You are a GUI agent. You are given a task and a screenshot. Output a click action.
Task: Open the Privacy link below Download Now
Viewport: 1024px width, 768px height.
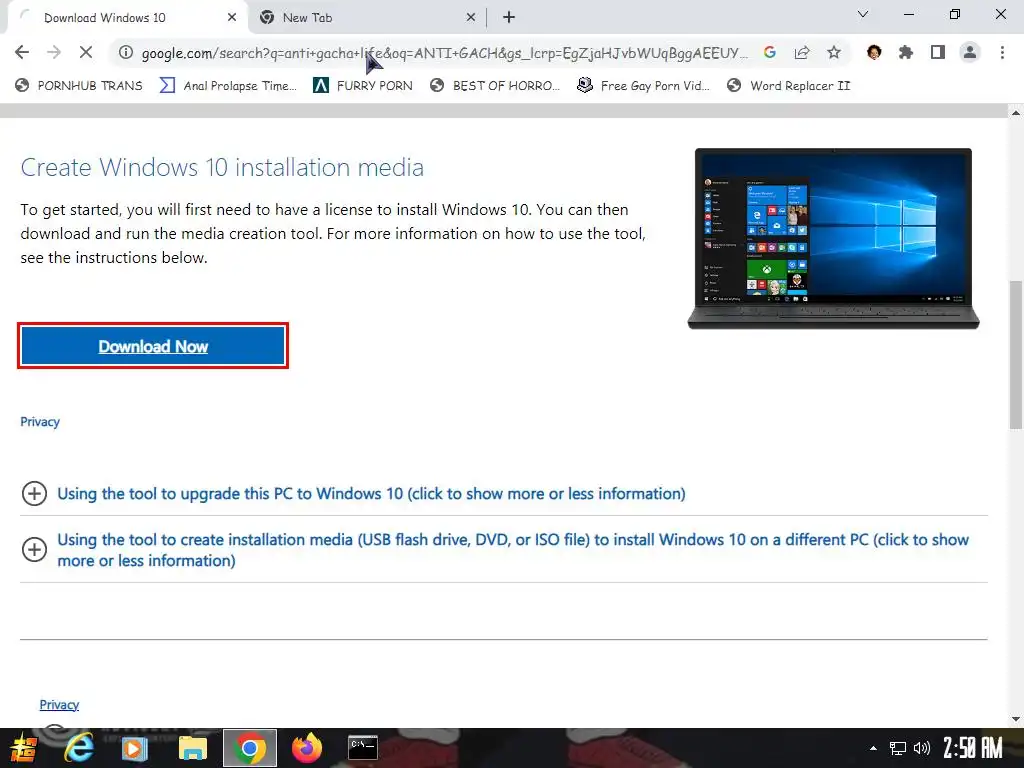click(x=40, y=422)
